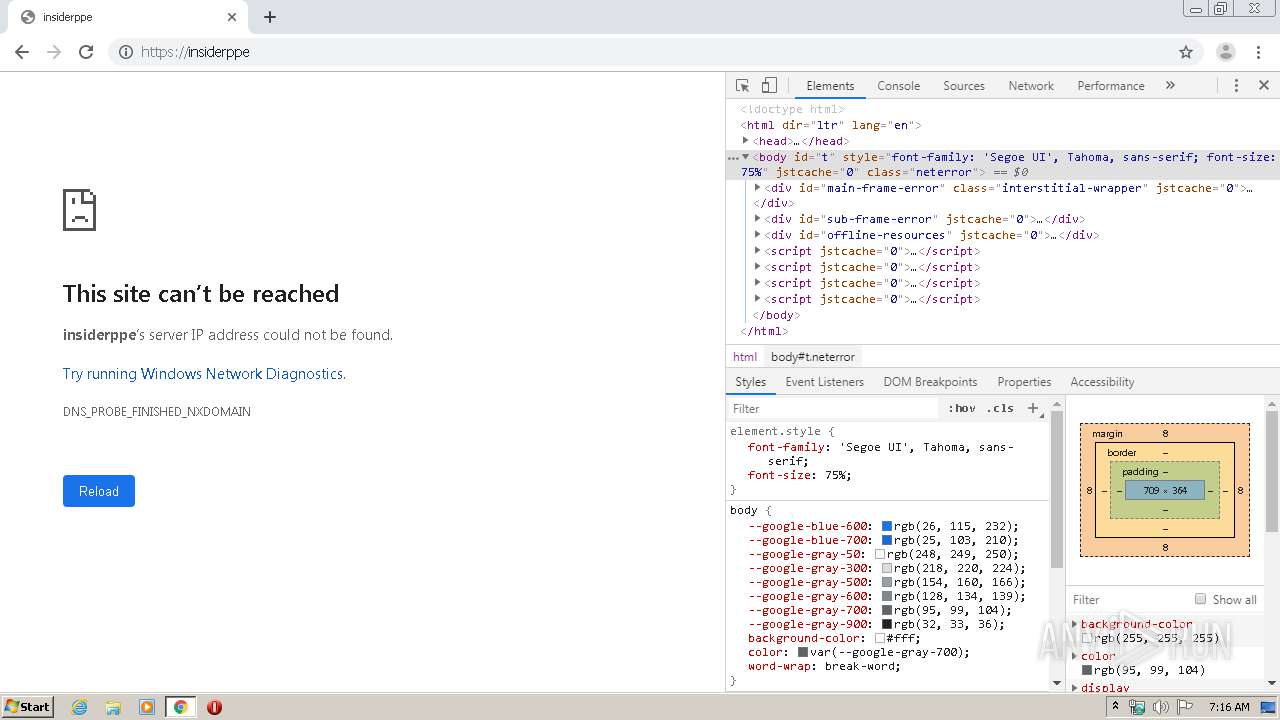The width and height of the screenshot is (1280, 720).
Task: Toggle the .cls class editor button
Action: click(1000, 408)
